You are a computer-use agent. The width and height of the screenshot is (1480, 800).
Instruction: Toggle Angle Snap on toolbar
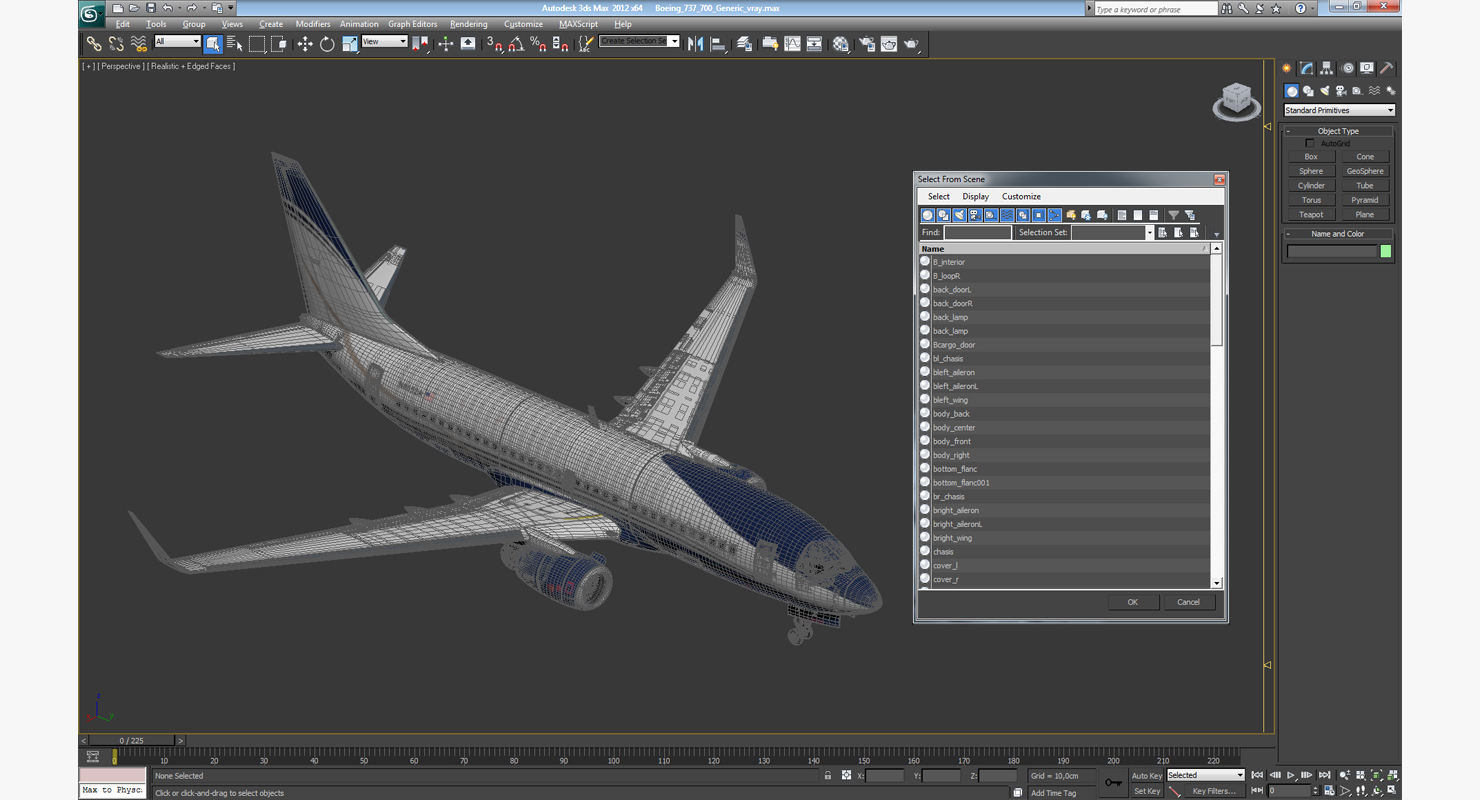(516, 44)
